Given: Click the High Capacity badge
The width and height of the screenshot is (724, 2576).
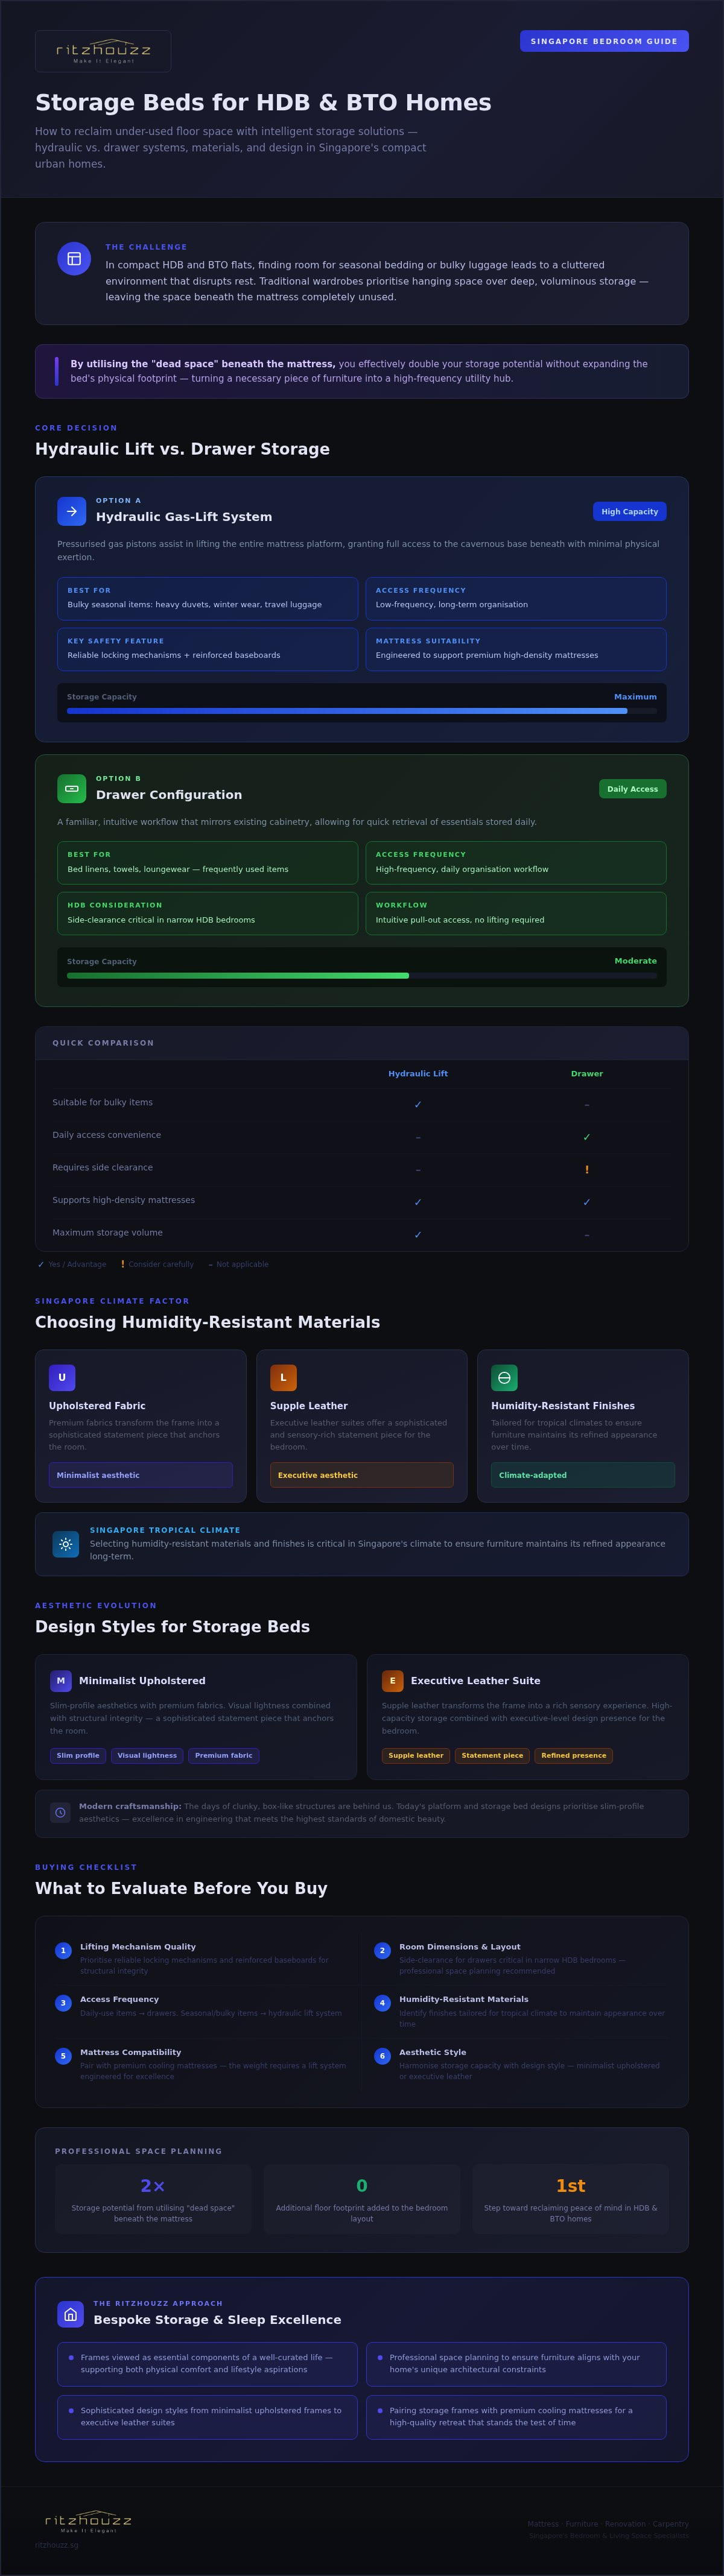Looking at the screenshot, I should click(x=630, y=511).
